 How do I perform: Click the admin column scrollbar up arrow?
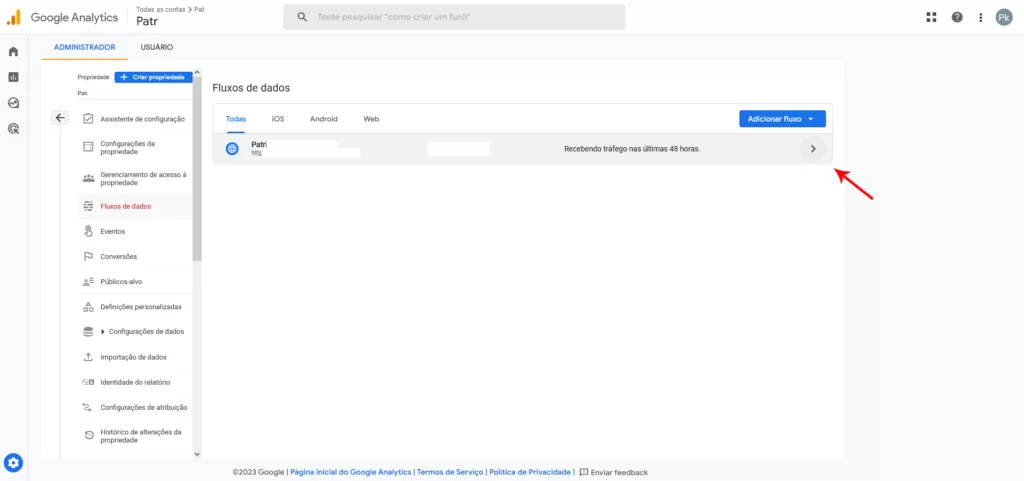[x=197, y=71]
